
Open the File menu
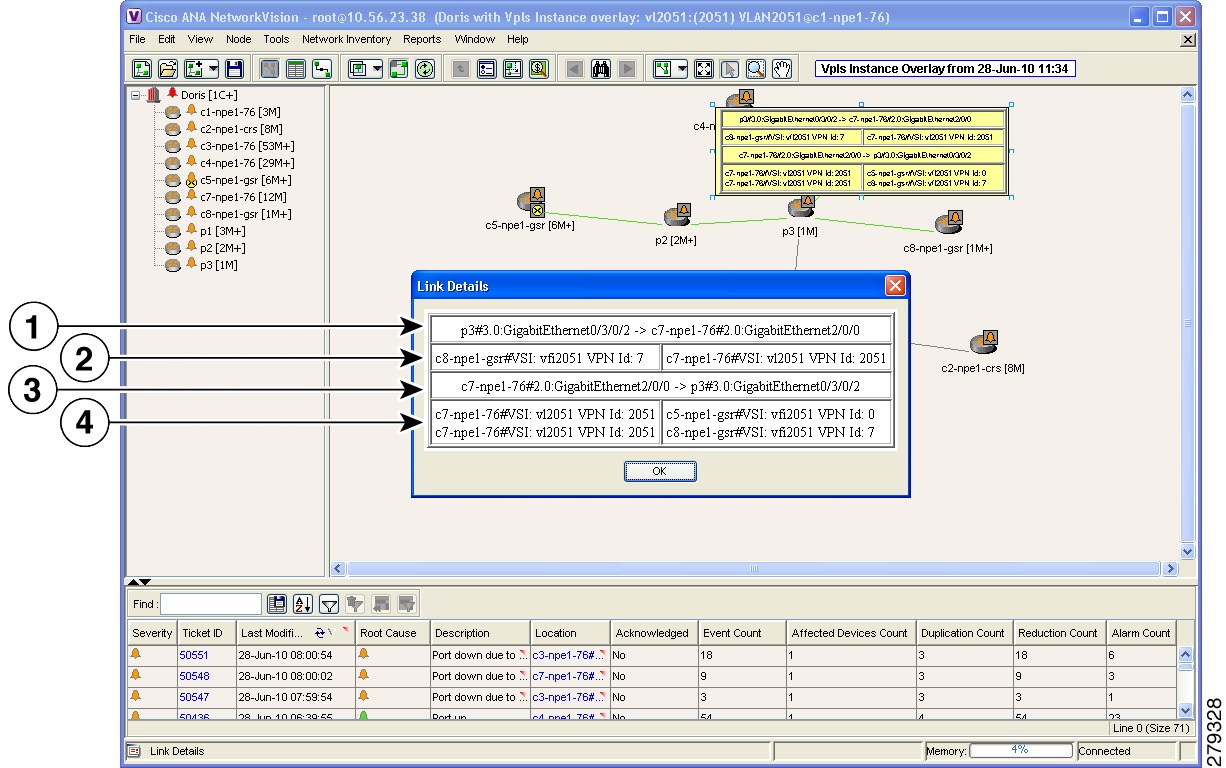(137, 40)
